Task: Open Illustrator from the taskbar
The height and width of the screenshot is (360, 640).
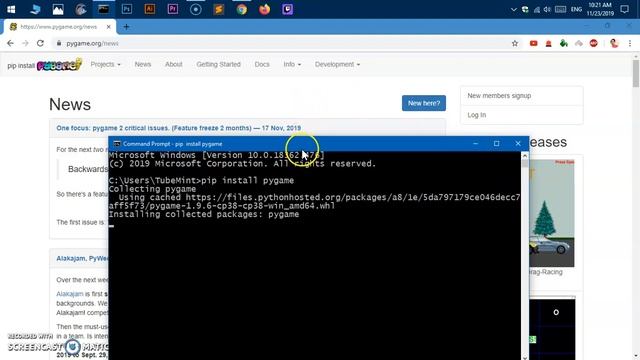Action: coord(149,9)
